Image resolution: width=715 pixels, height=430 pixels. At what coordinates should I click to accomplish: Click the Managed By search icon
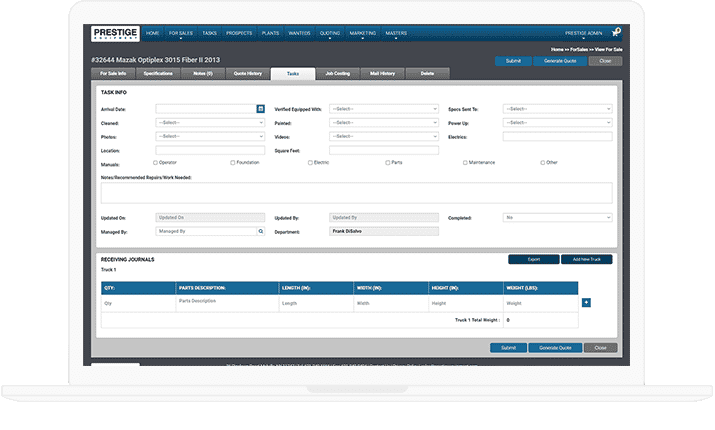[x=261, y=231]
